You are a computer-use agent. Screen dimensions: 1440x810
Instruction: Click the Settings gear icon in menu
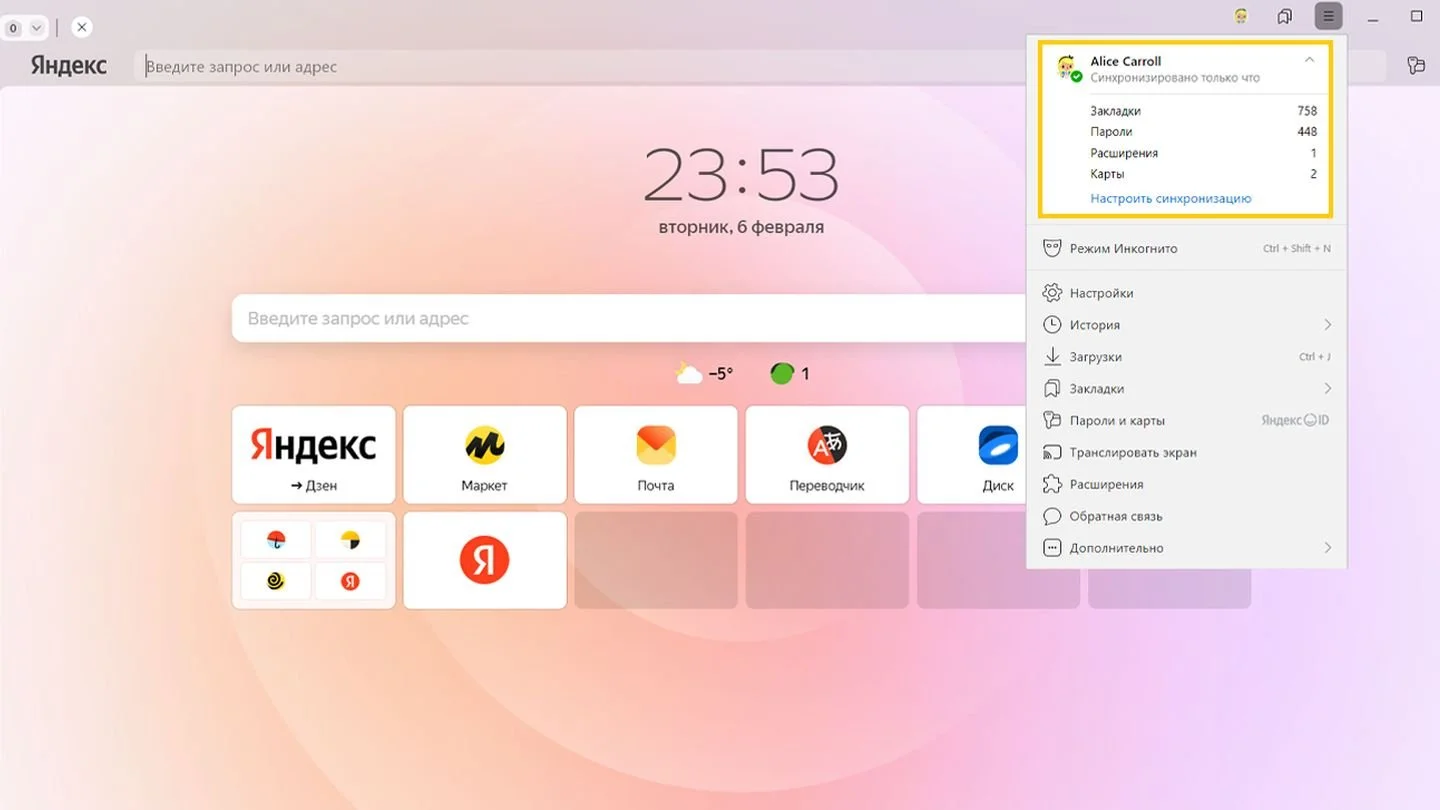pyautogui.click(x=1052, y=293)
